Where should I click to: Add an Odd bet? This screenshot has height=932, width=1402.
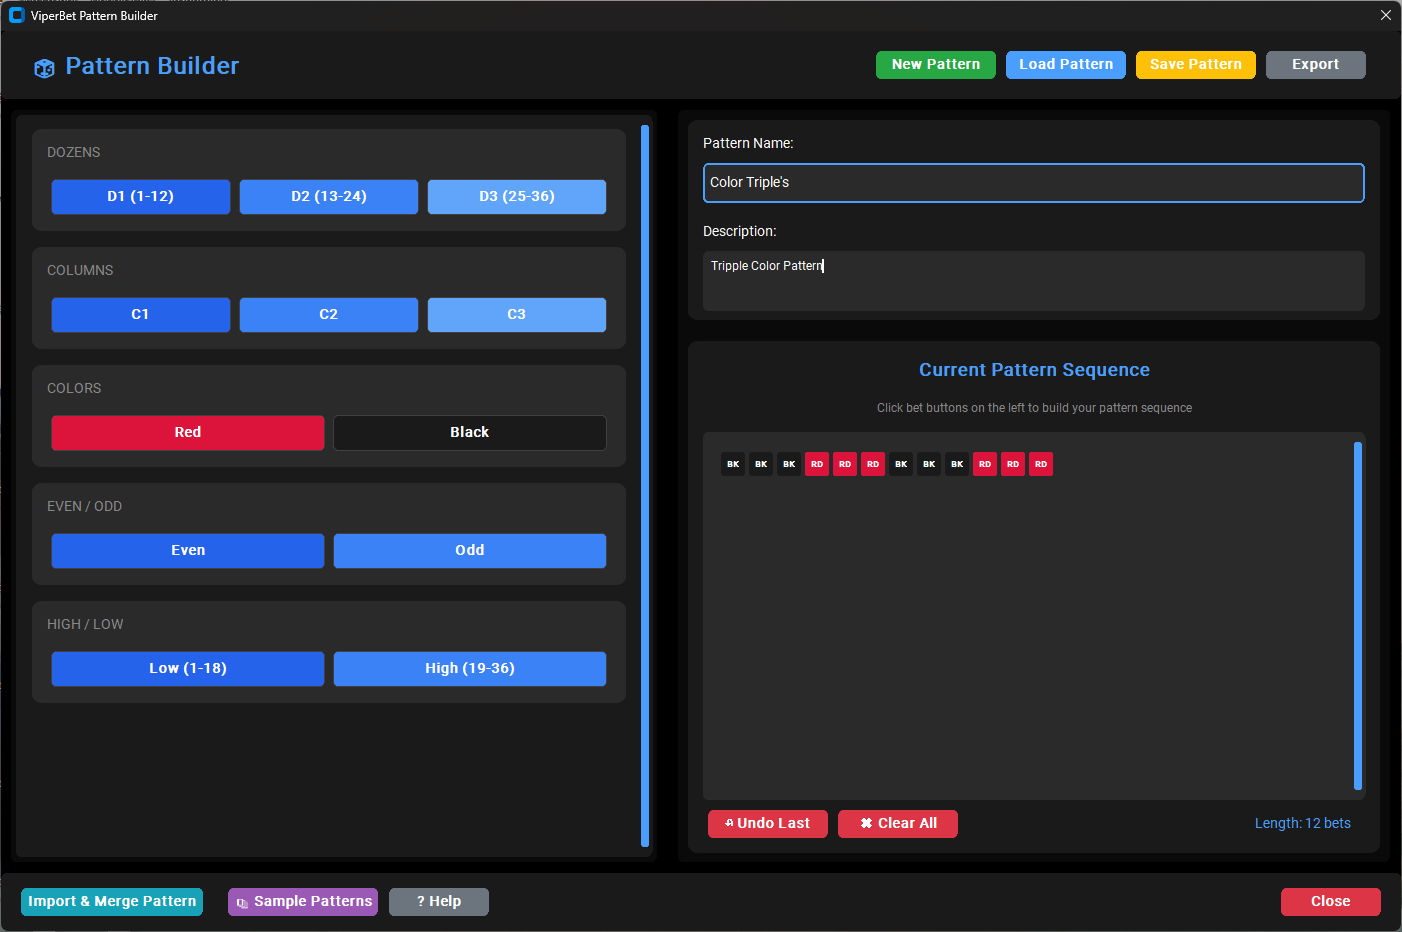[469, 550]
